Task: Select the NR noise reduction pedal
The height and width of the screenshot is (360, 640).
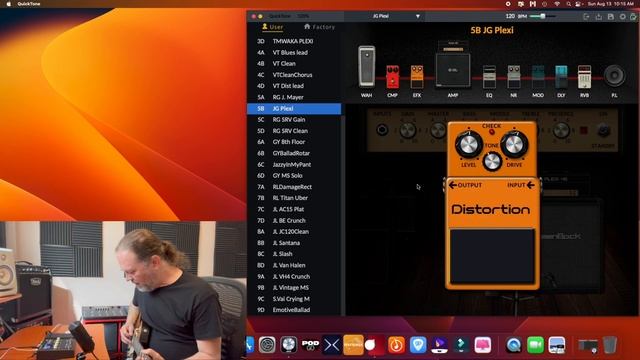Action: pyautogui.click(x=513, y=77)
